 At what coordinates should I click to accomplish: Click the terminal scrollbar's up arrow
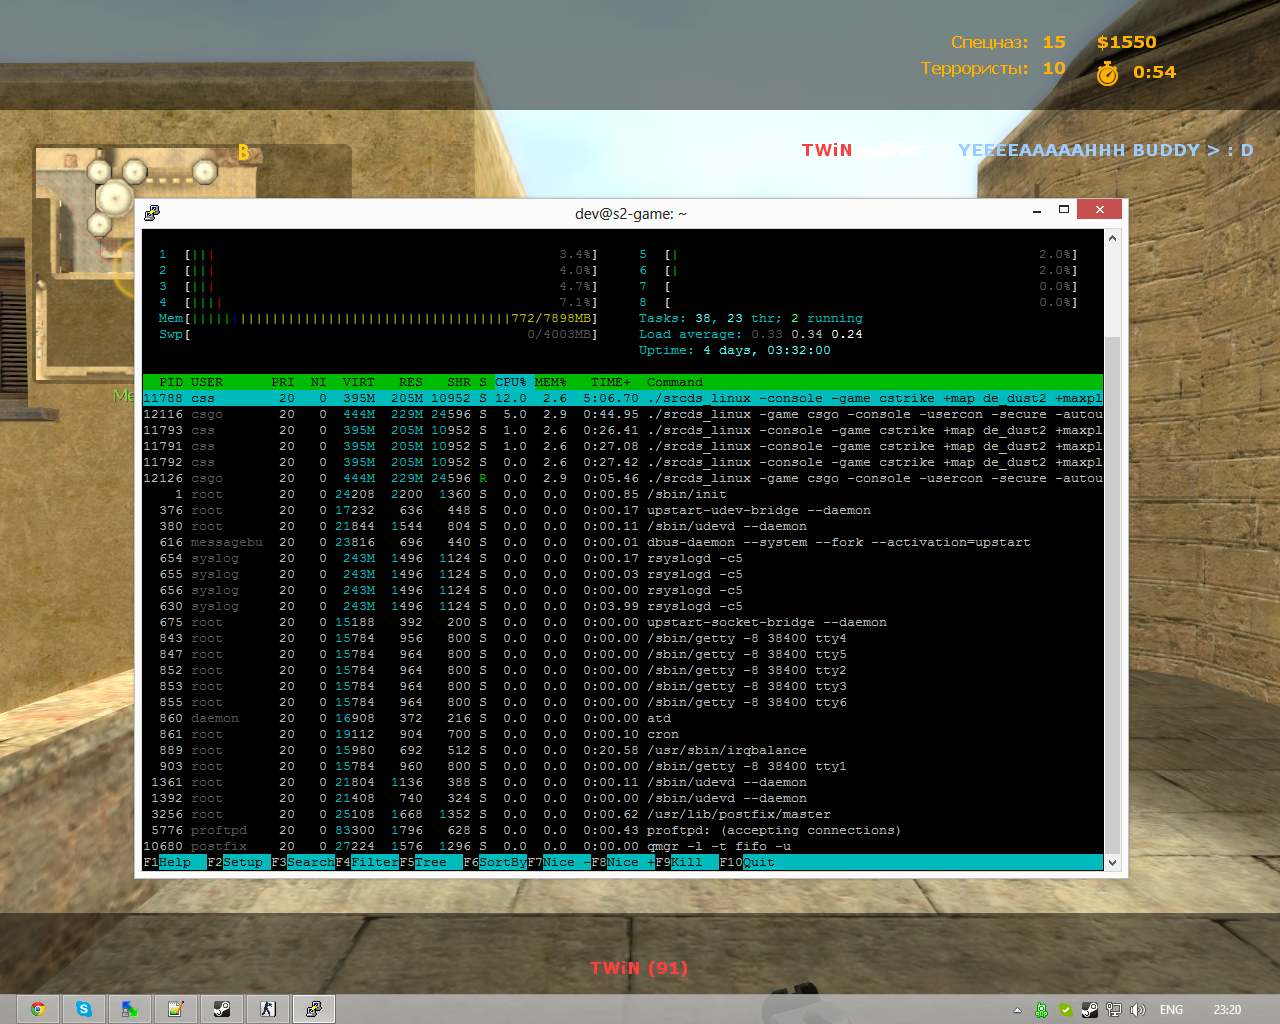click(1112, 238)
